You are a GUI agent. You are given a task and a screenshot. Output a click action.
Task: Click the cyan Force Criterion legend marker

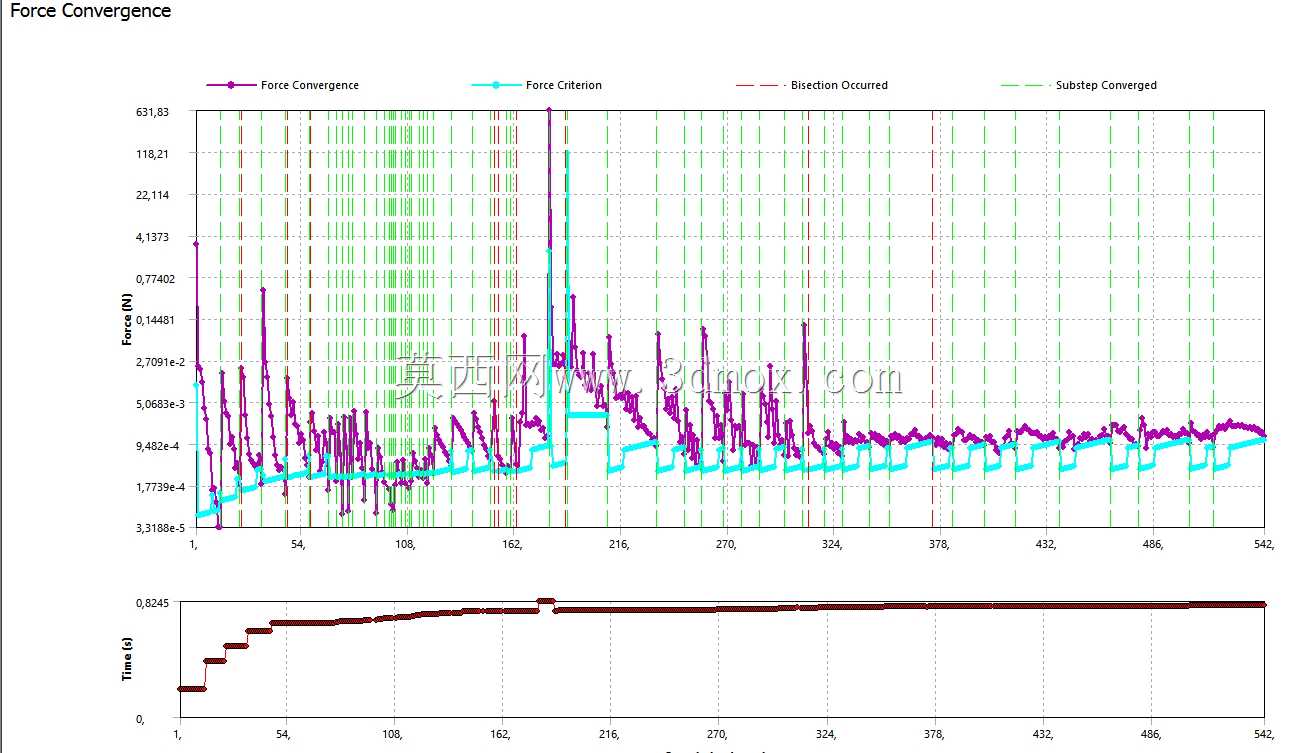point(496,85)
